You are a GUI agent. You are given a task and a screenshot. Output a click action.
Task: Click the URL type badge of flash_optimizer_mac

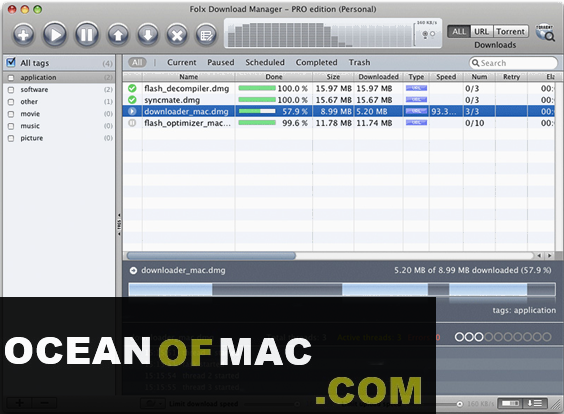click(x=416, y=123)
